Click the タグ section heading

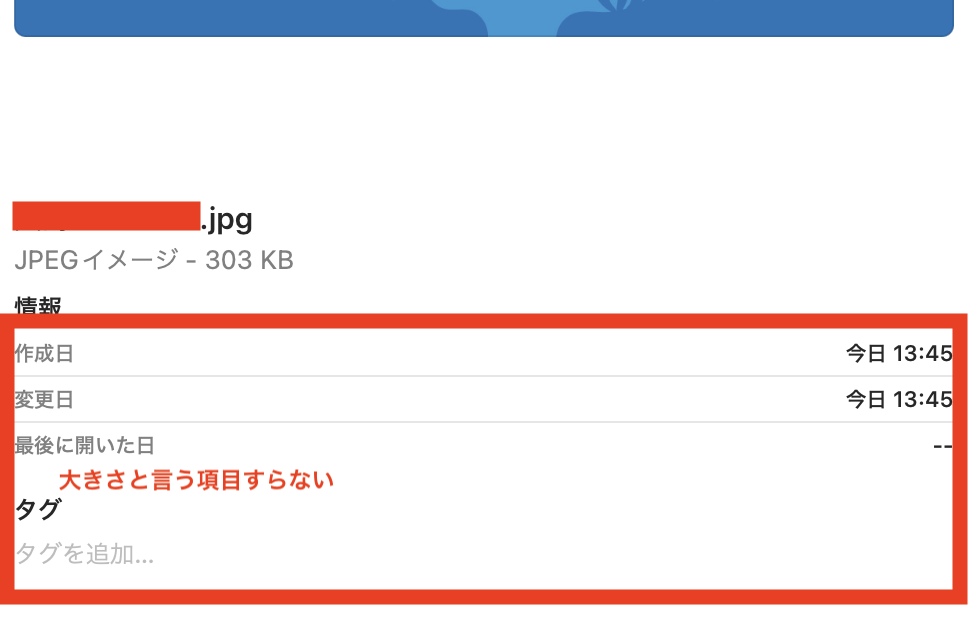[x=38, y=509]
